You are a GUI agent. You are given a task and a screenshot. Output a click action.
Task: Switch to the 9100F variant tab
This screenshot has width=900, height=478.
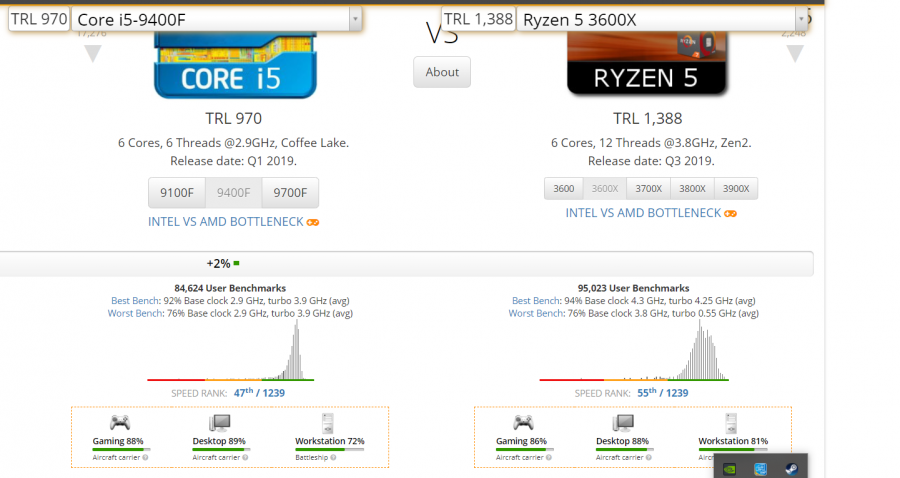177,193
